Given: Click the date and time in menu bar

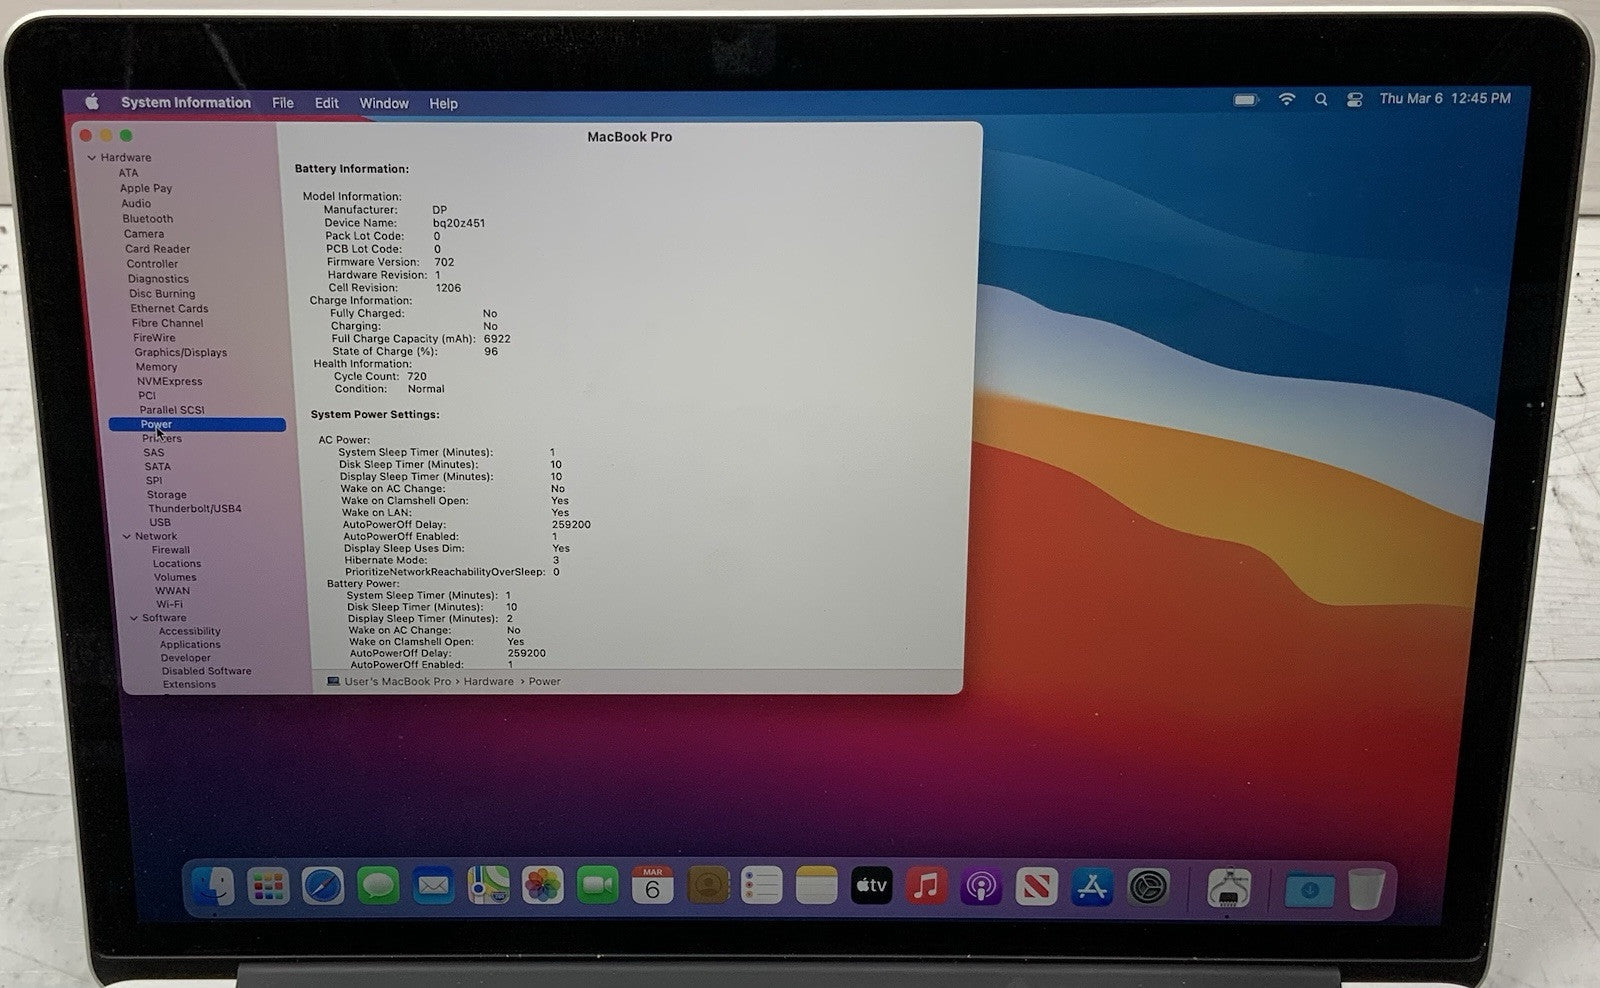Looking at the screenshot, I should pyautogui.click(x=1445, y=98).
